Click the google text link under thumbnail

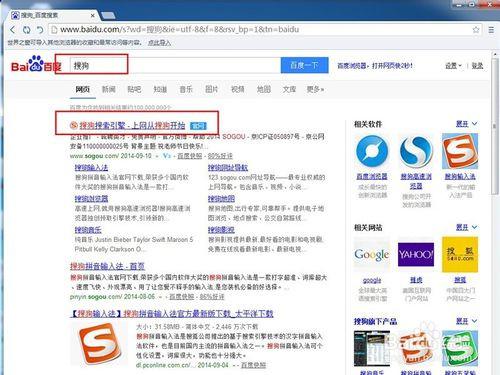click(x=372, y=280)
